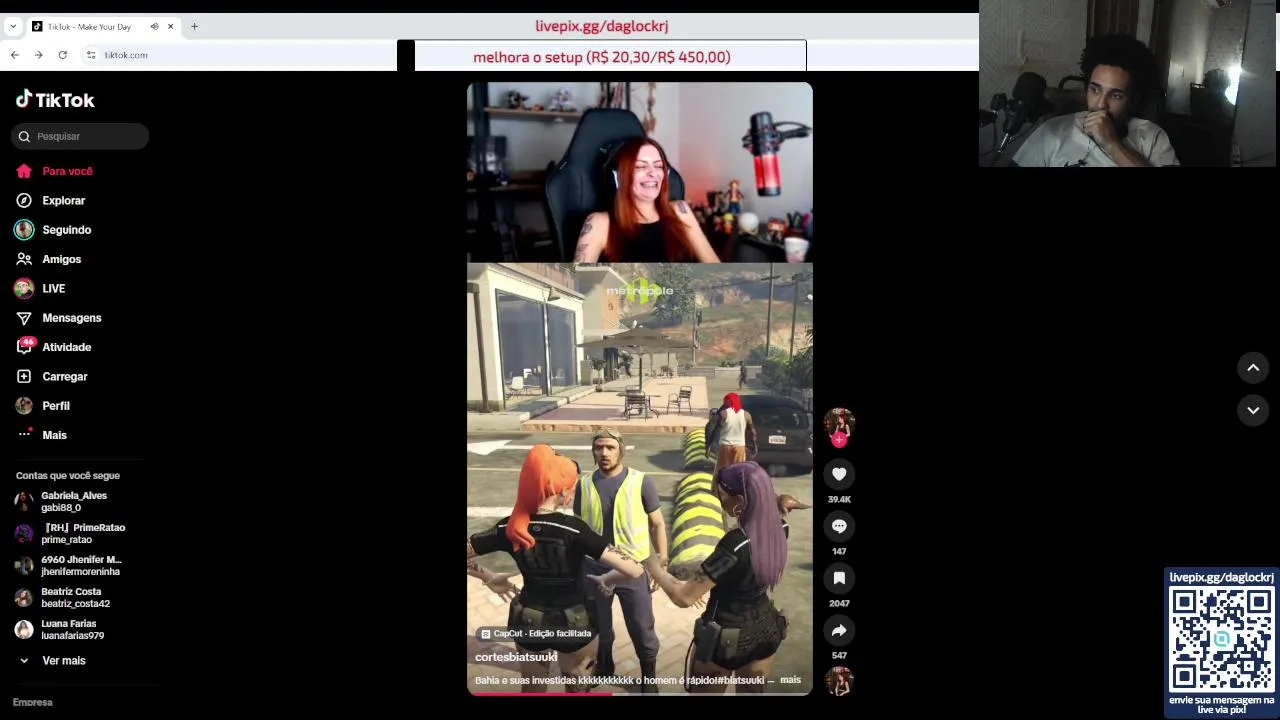Open the LIVE section

pyautogui.click(x=41, y=288)
